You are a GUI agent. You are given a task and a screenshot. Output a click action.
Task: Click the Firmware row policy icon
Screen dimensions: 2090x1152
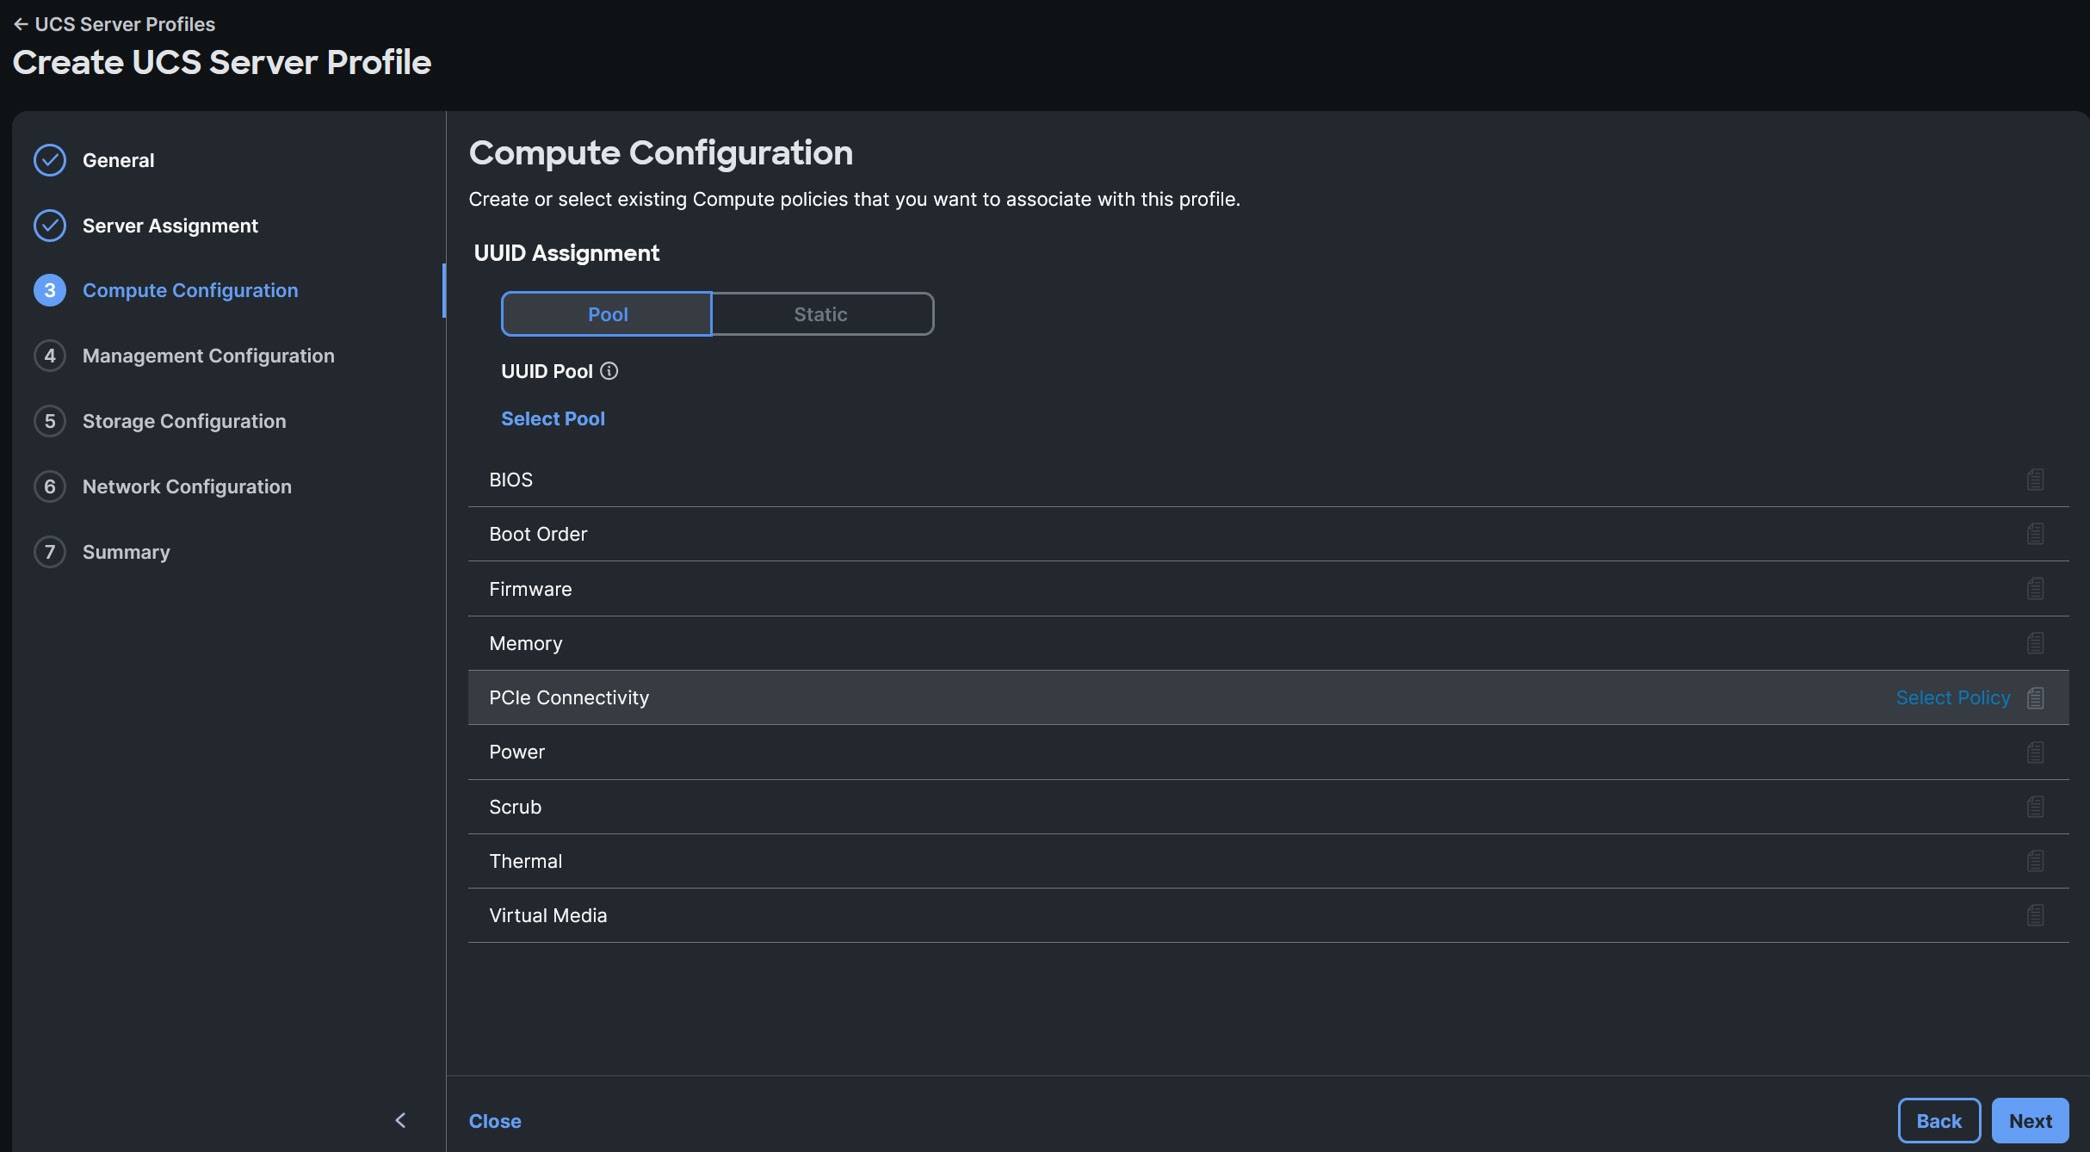[x=2035, y=589]
